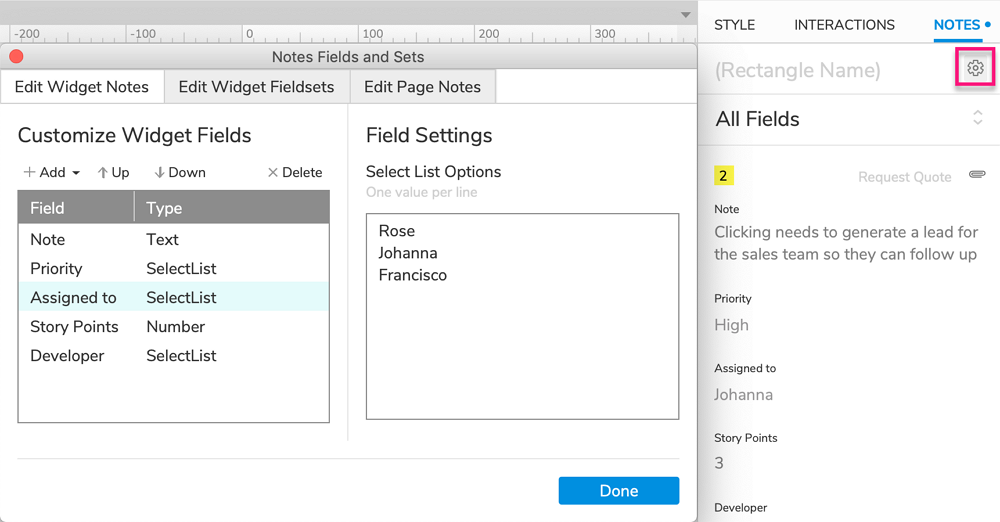
Task: Open the Priority High dropdown
Action: (731, 325)
